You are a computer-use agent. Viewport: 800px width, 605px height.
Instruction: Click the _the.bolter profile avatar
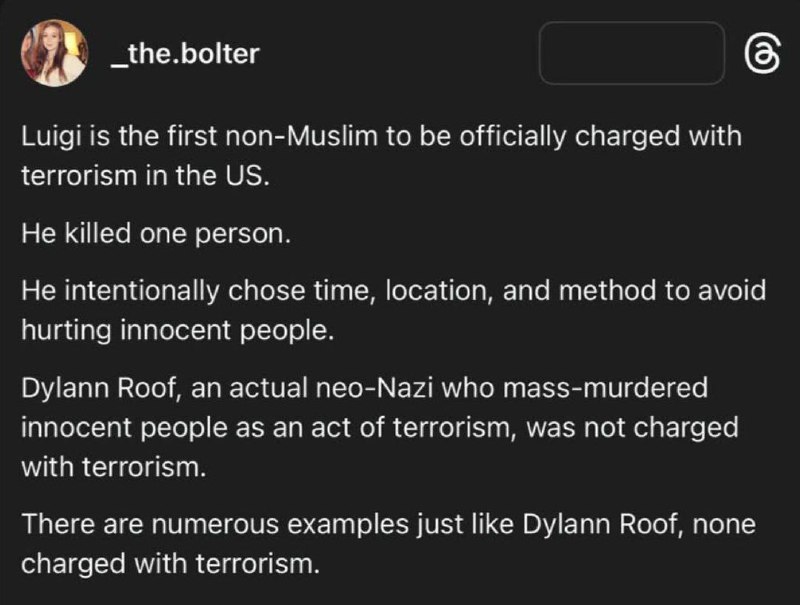click(x=54, y=53)
